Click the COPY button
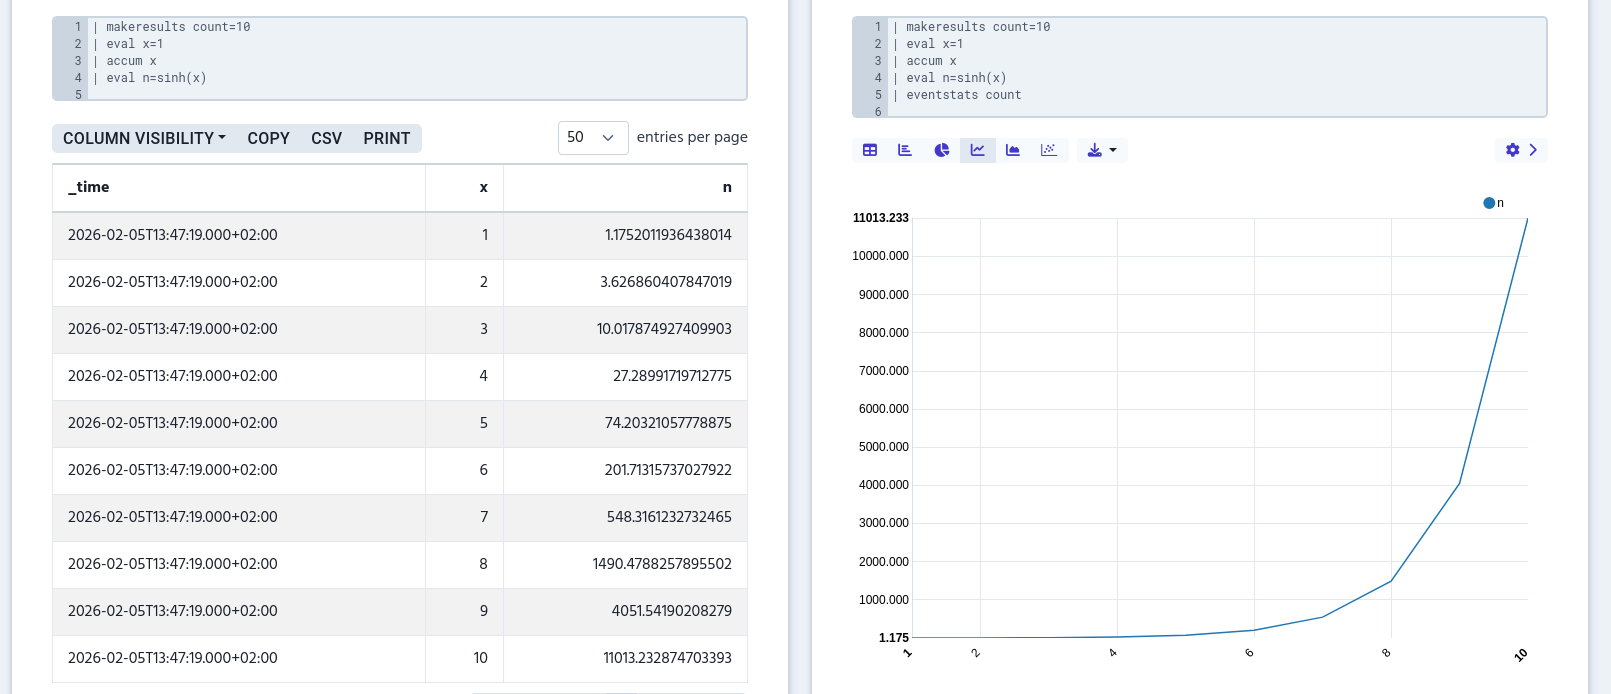The width and height of the screenshot is (1611, 694). [x=269, y=139]
